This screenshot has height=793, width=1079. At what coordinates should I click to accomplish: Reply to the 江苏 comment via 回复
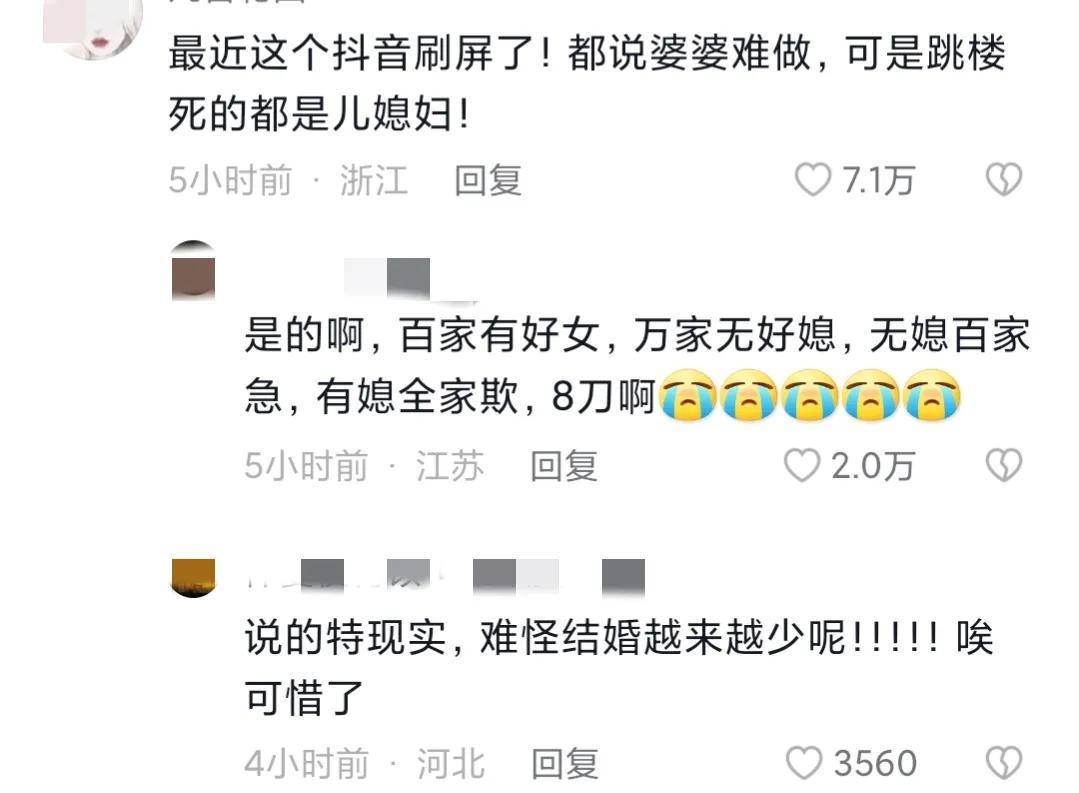(564, 466)
